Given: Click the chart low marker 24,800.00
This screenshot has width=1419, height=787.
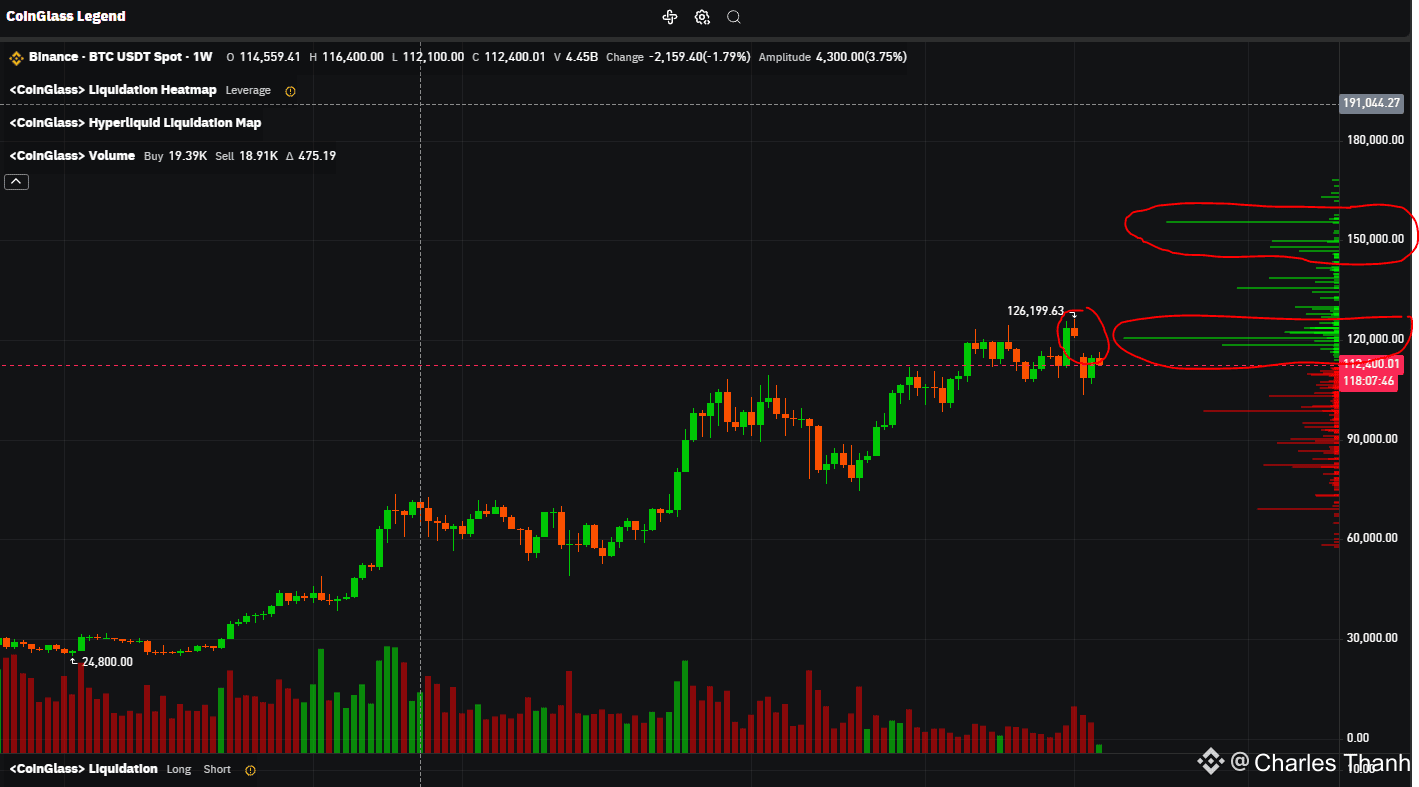Looking at the screenshot, I should 107,662.
